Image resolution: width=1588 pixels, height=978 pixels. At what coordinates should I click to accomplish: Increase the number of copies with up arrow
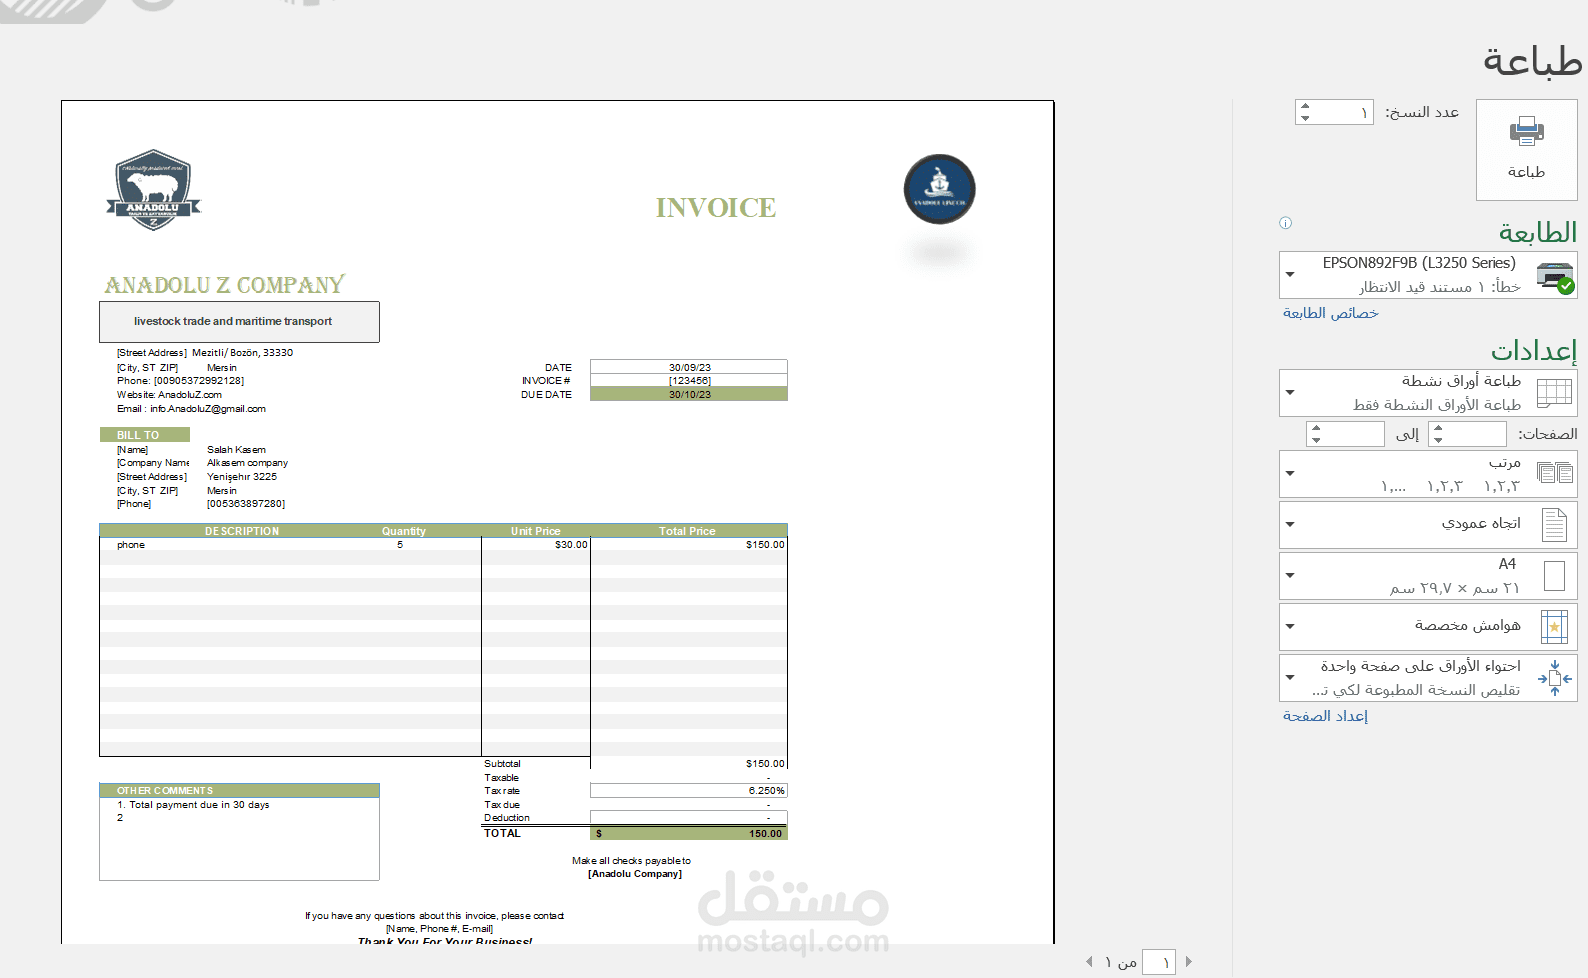coord(1305,106)
